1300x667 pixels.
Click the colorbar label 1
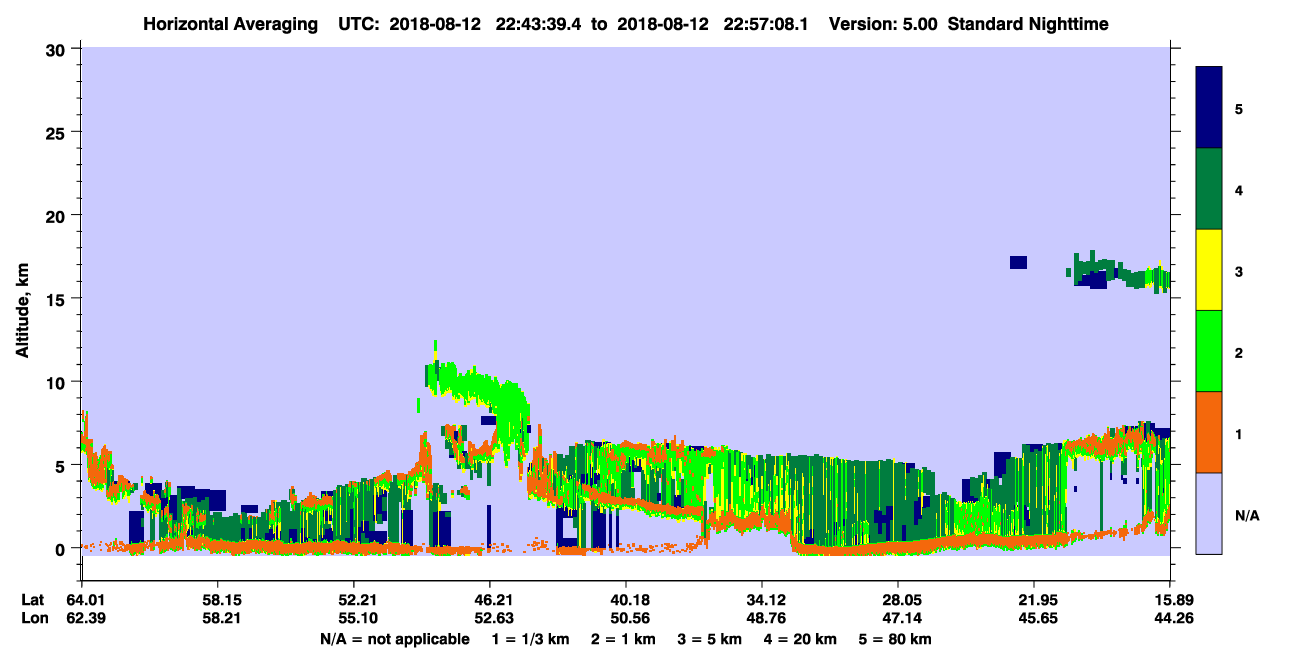(x=1238, y=434)
